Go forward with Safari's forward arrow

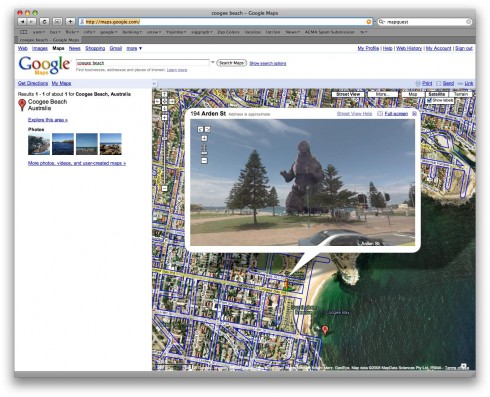pyautogui.click(x=31, y=22)
